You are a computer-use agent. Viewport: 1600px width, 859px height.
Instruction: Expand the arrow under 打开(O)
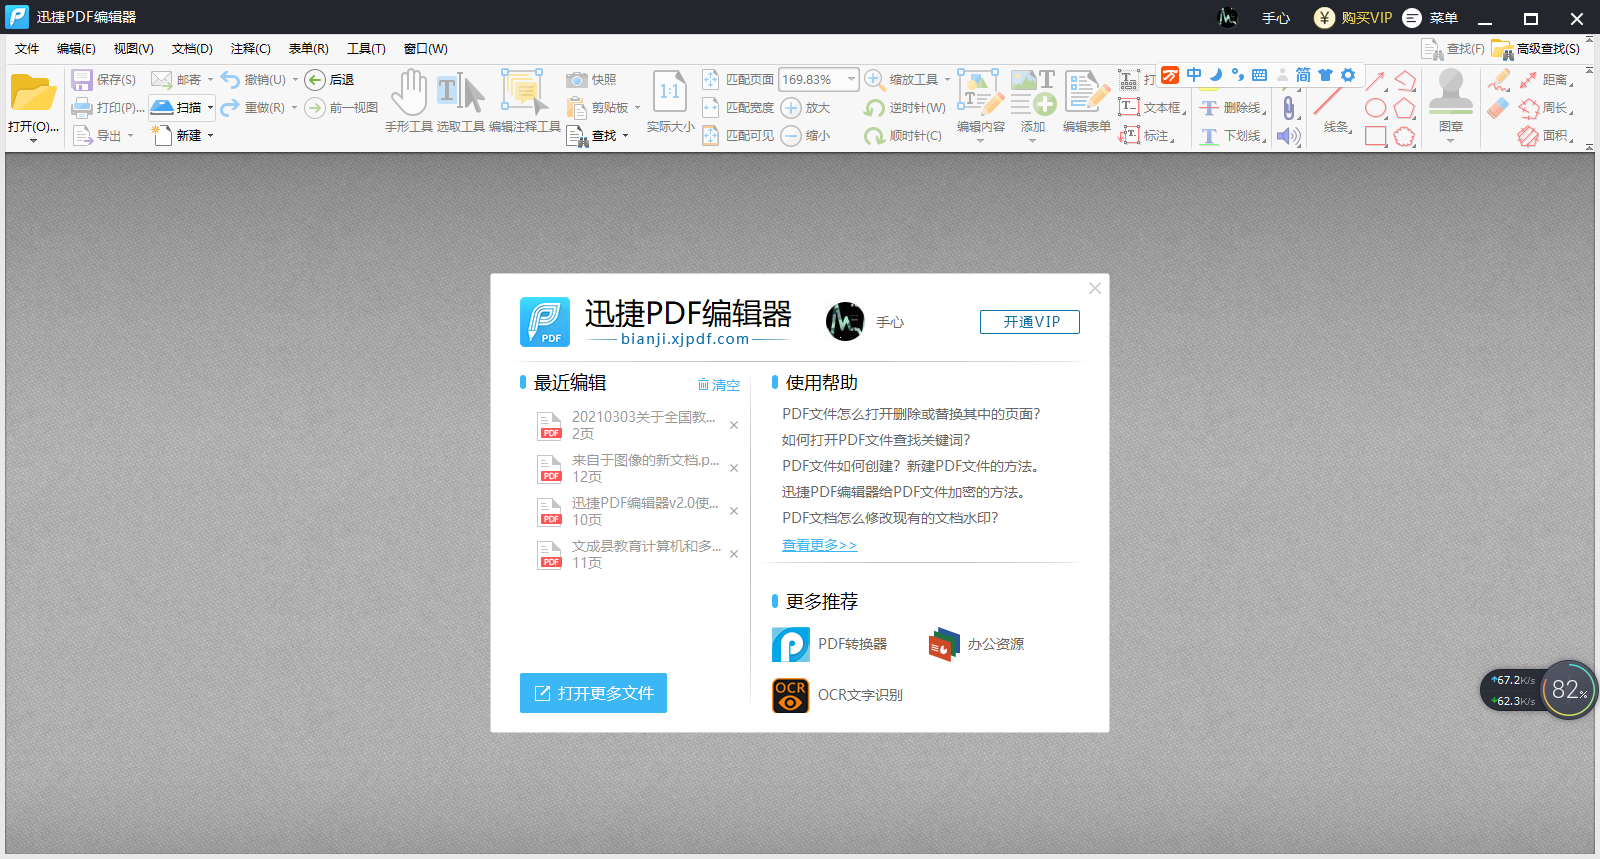[x=33, y=141]
